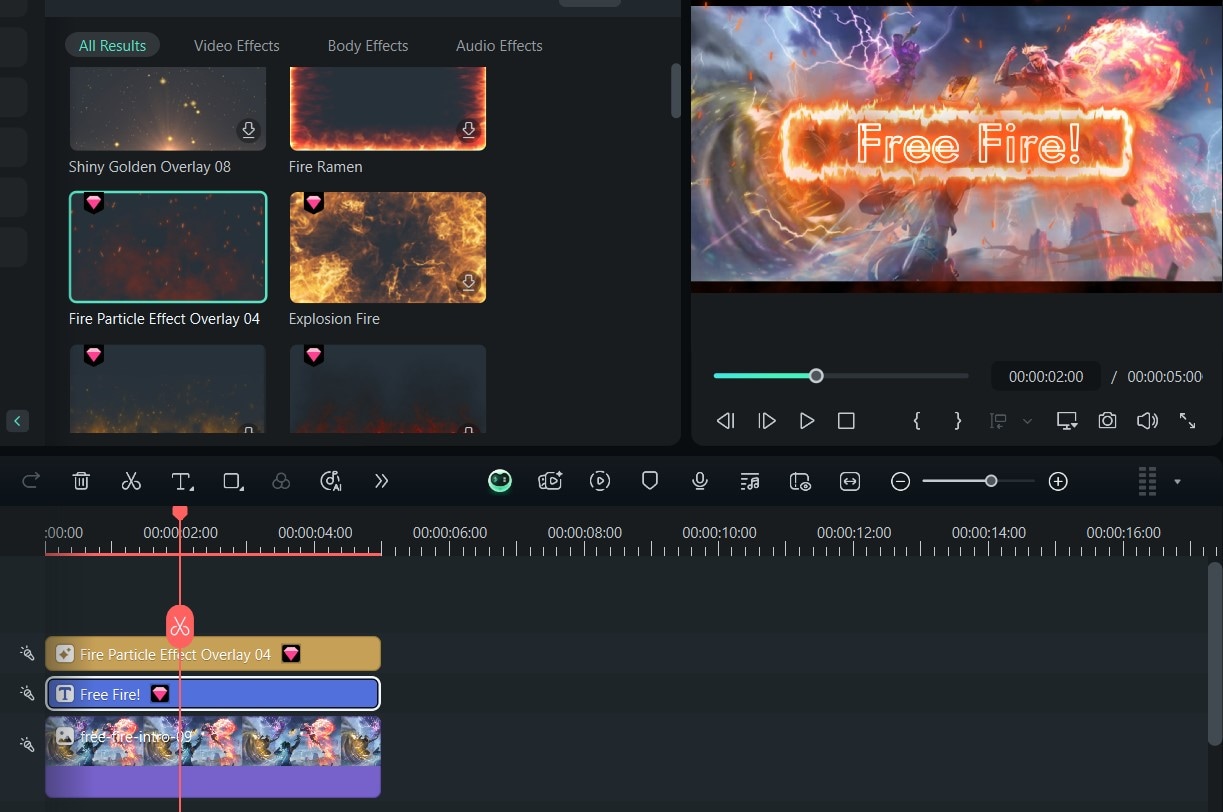
Task: Click the timeline vertical scrollbar
Action: (1215, 653)
